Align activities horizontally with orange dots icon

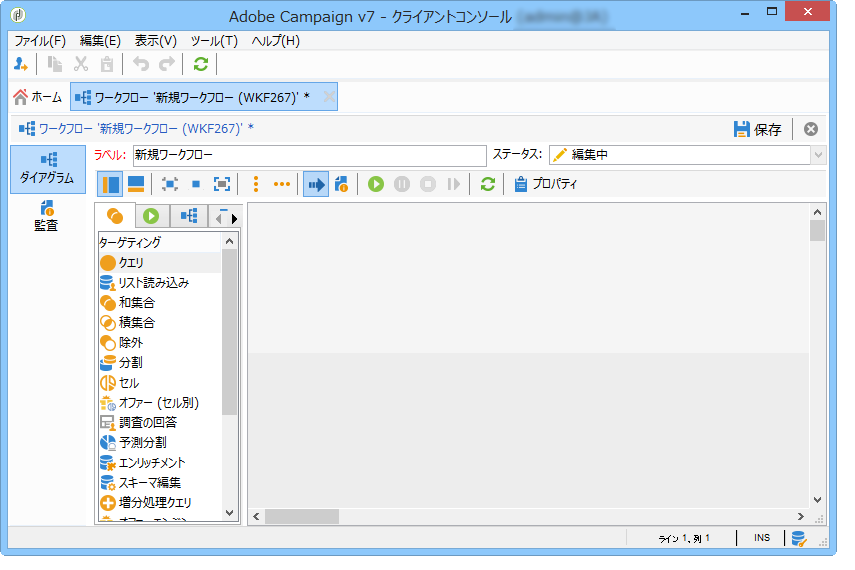pos(282,184)
